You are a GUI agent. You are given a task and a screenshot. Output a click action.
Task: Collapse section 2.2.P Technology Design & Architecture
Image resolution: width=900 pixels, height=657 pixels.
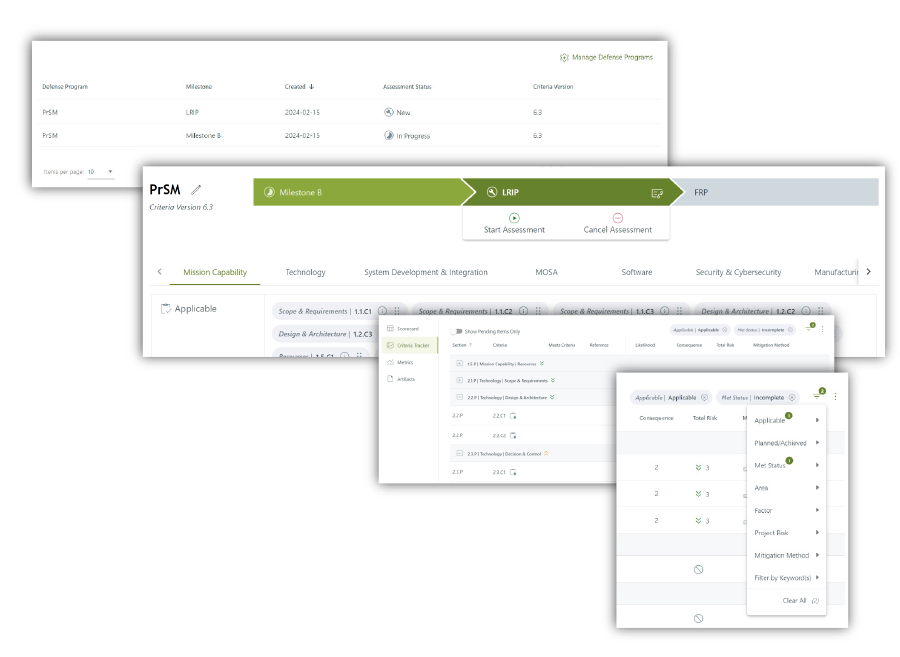459,397
